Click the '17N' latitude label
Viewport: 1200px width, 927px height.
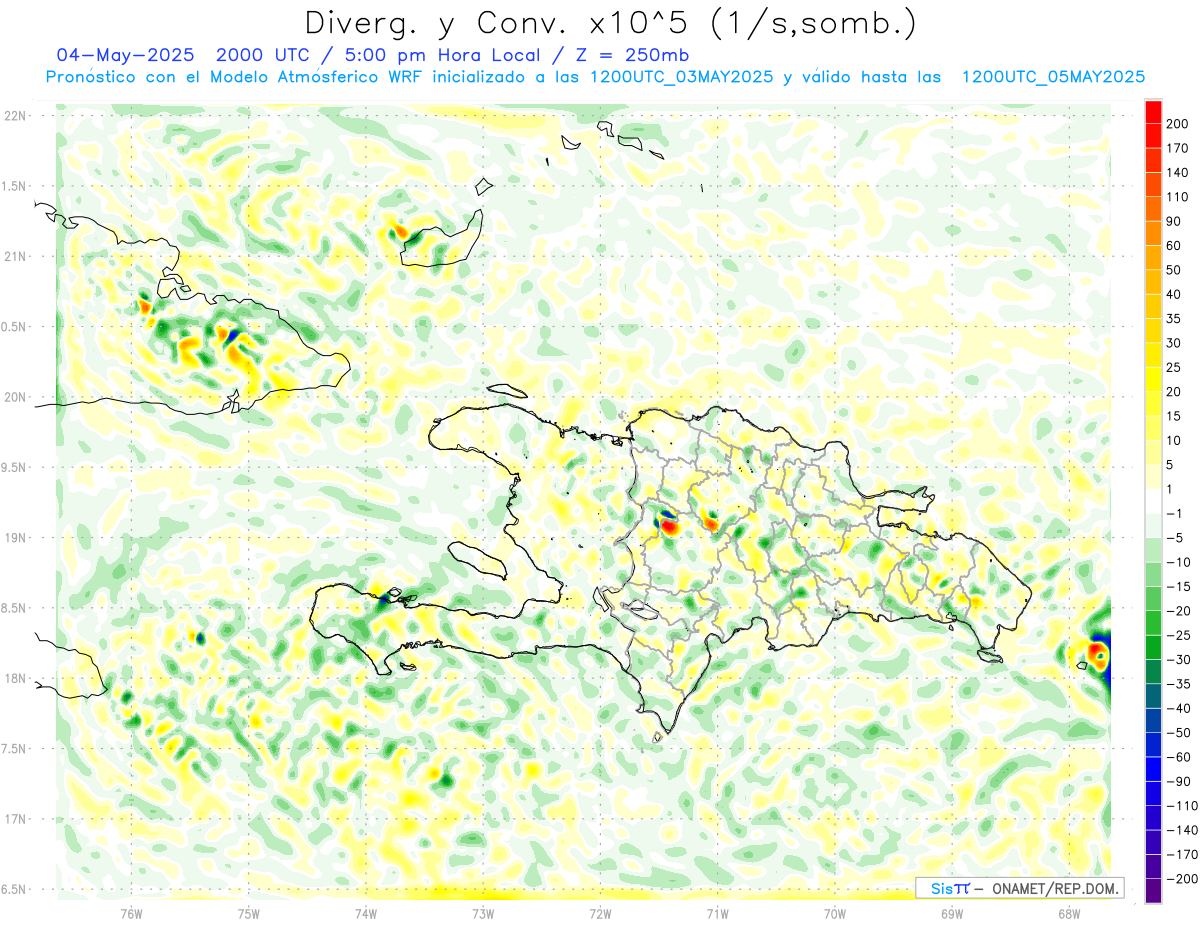click(15, 819)
